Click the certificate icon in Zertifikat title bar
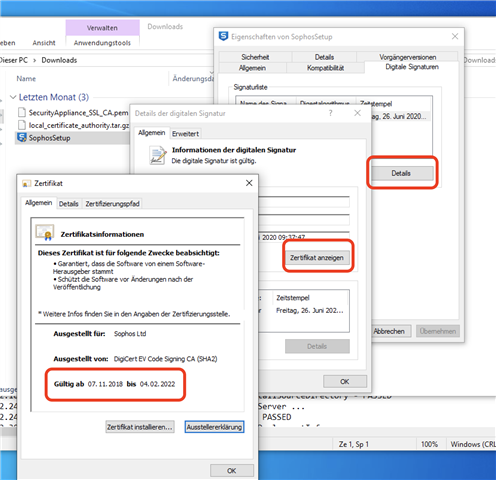The image size is (496, 480). (26, 183)
